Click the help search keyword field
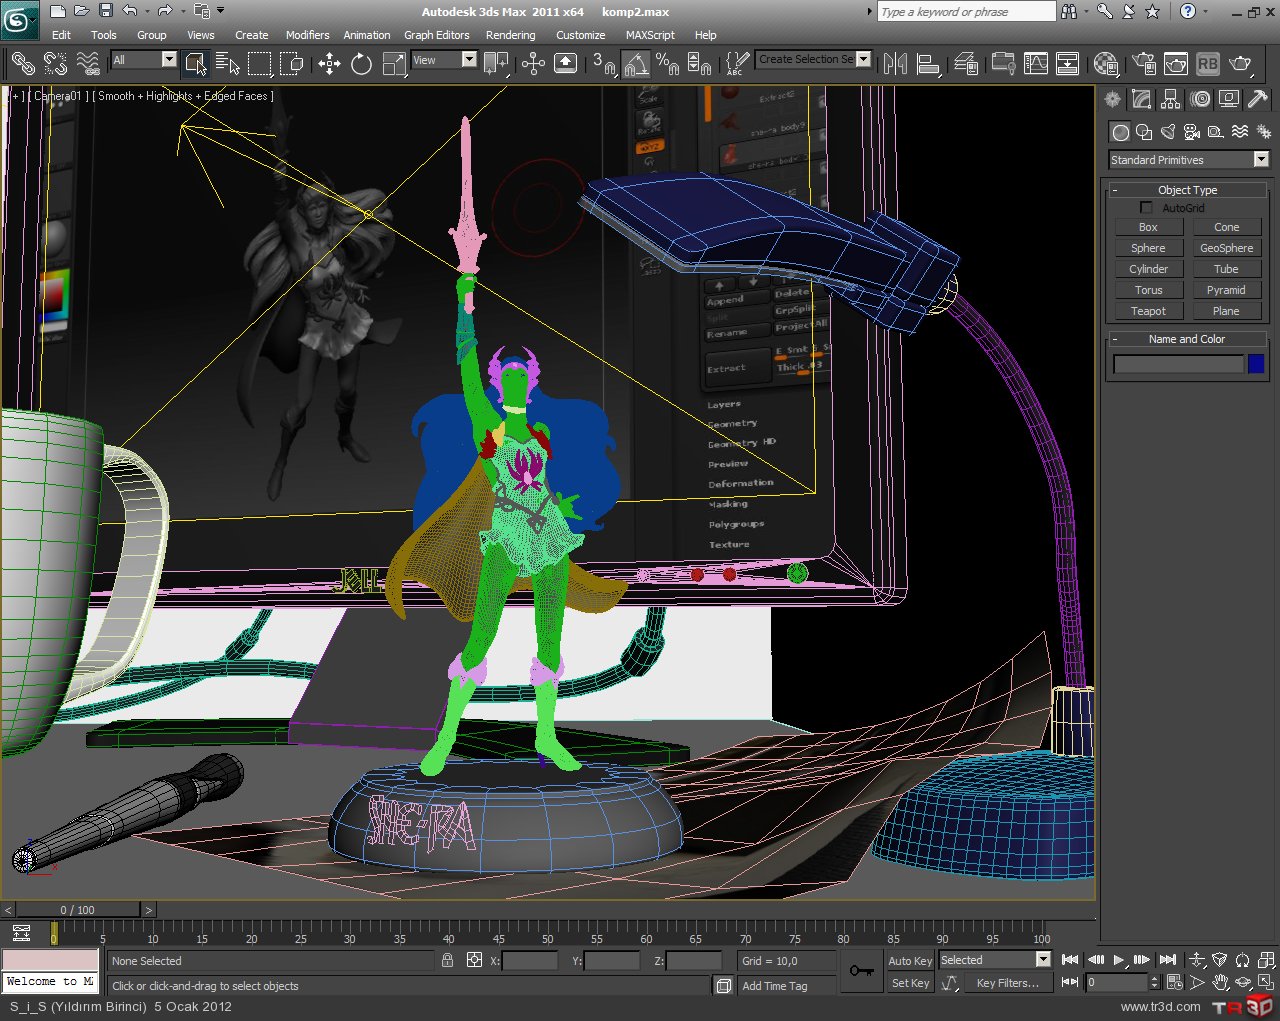 click(x=966, y=12)
